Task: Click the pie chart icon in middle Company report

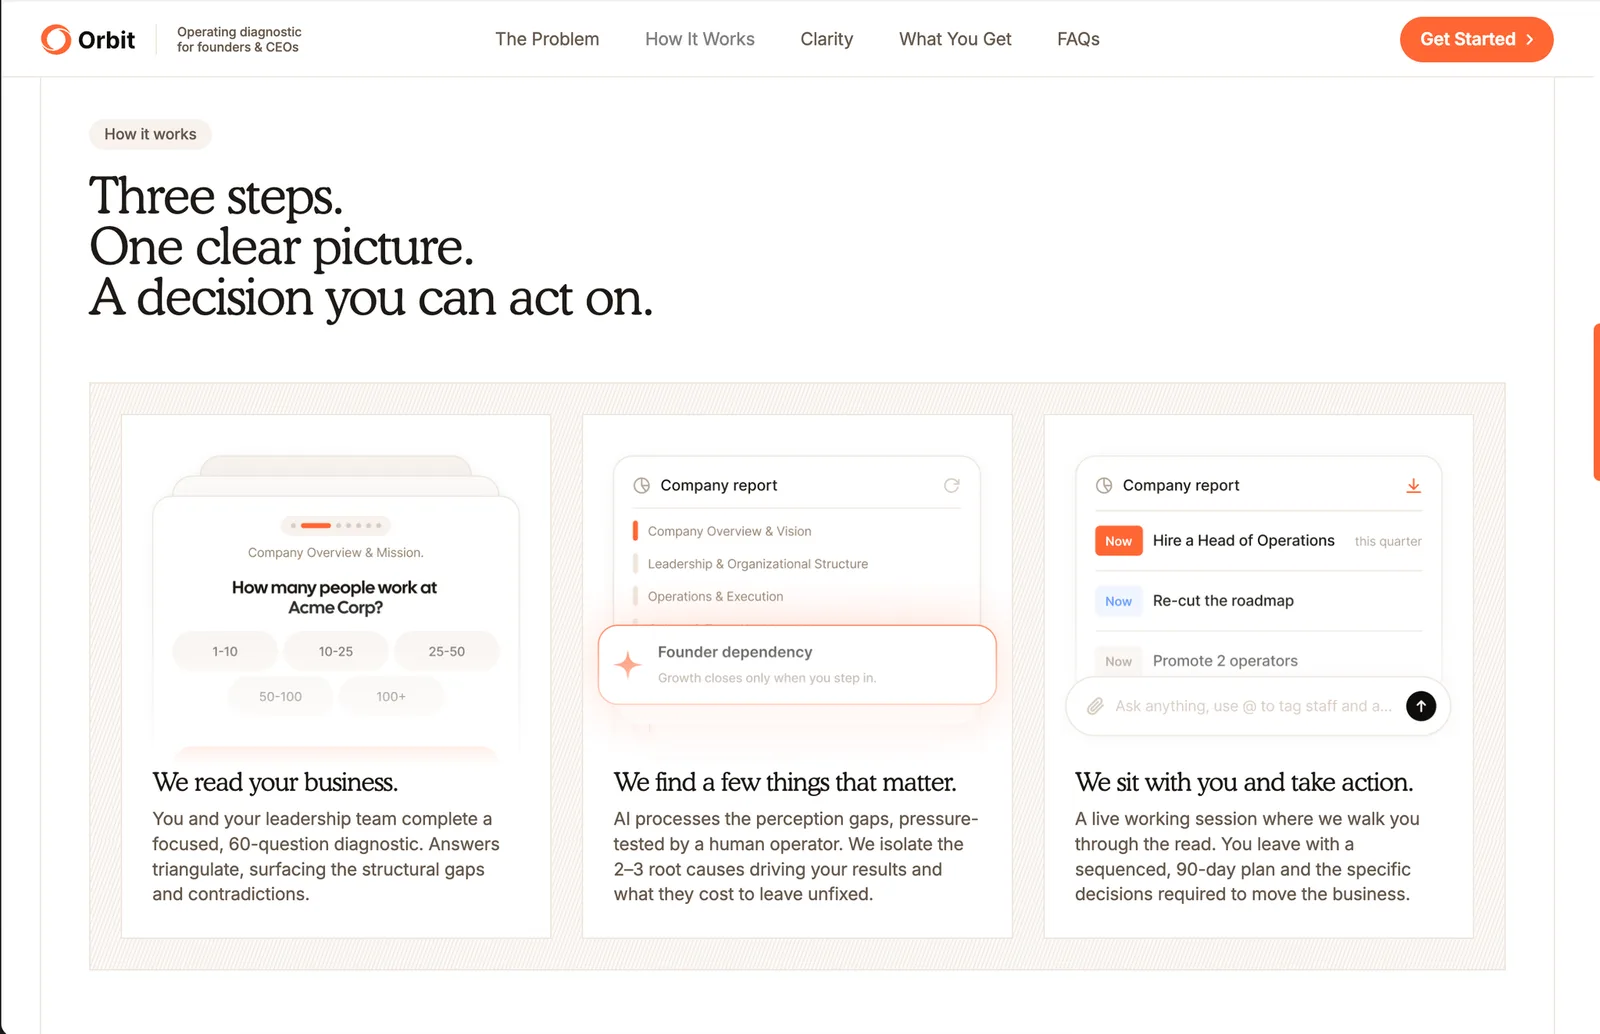Action: point(642,485)
